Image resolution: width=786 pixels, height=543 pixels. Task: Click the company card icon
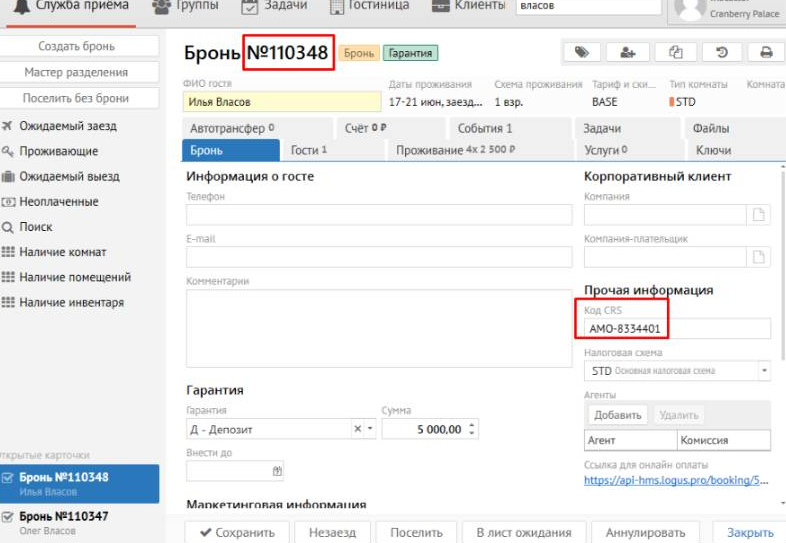(x=761, y=215)
